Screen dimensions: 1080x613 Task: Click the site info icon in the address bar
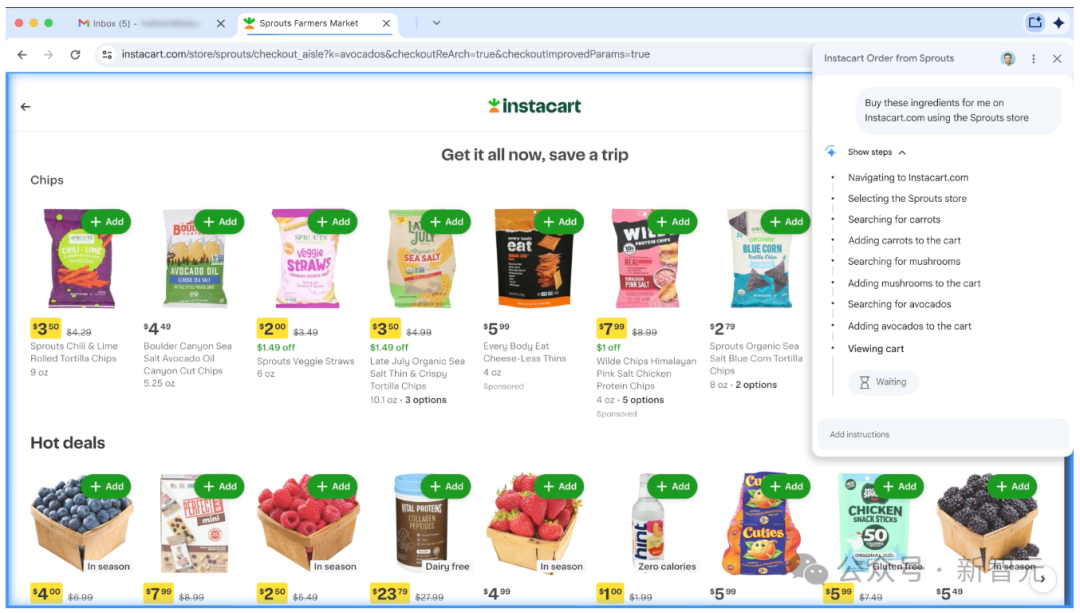pyautogui.click(x=107, y=54)
